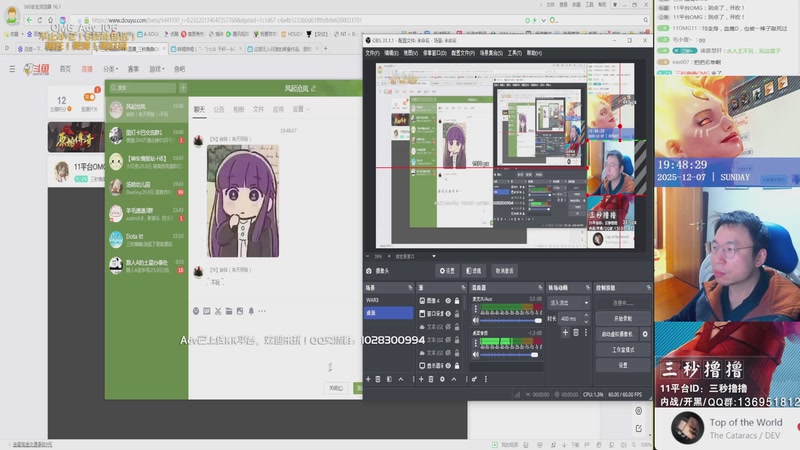The height and width of the screenshot is (450, 800).
Task: Toggle lock on 窗口采集 source
Action: (457, 314)
